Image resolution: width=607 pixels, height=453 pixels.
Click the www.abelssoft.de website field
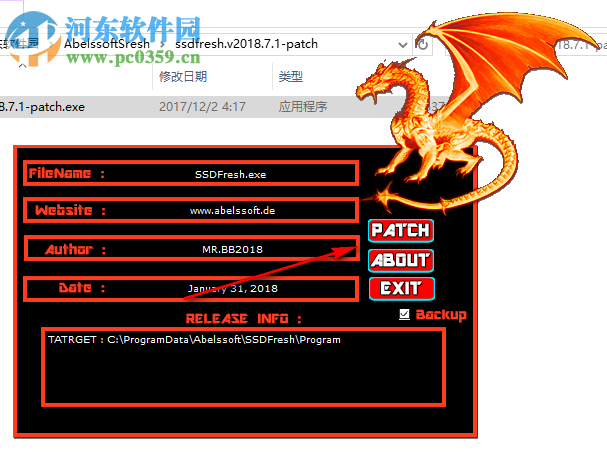pos(191,210)
